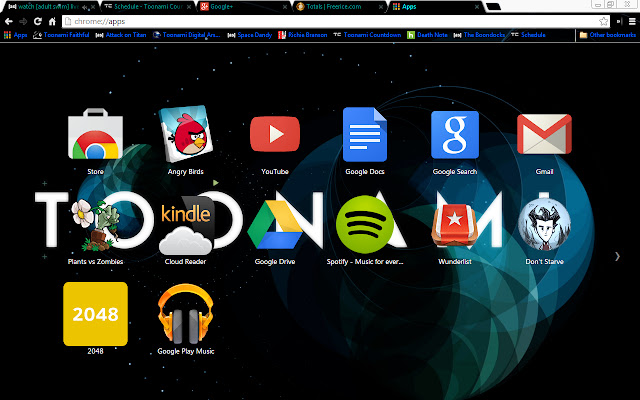Open the Schedule bookmark
Image resolution: width=640 pixels, height=400 pixels.
[x=528, y=35]
